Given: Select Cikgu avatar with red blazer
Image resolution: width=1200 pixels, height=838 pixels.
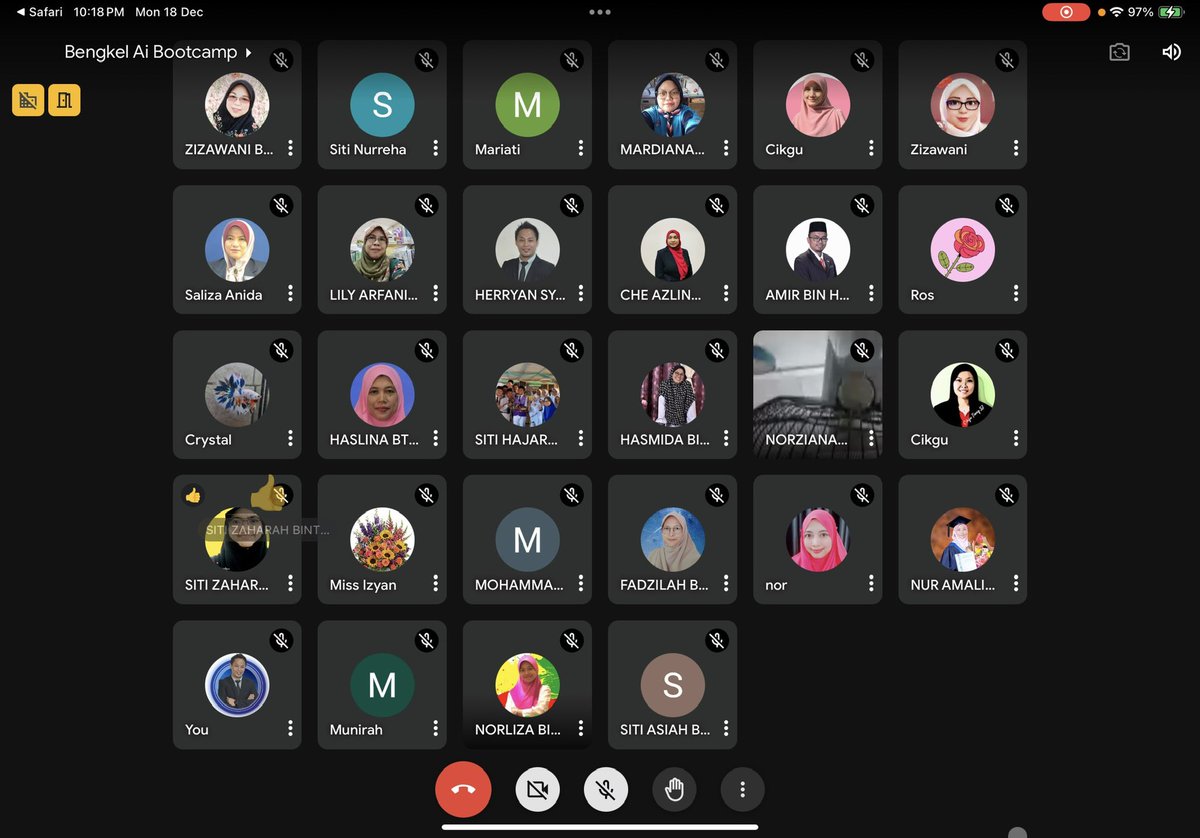Looking at the screenshot, I should click(962, 394).
